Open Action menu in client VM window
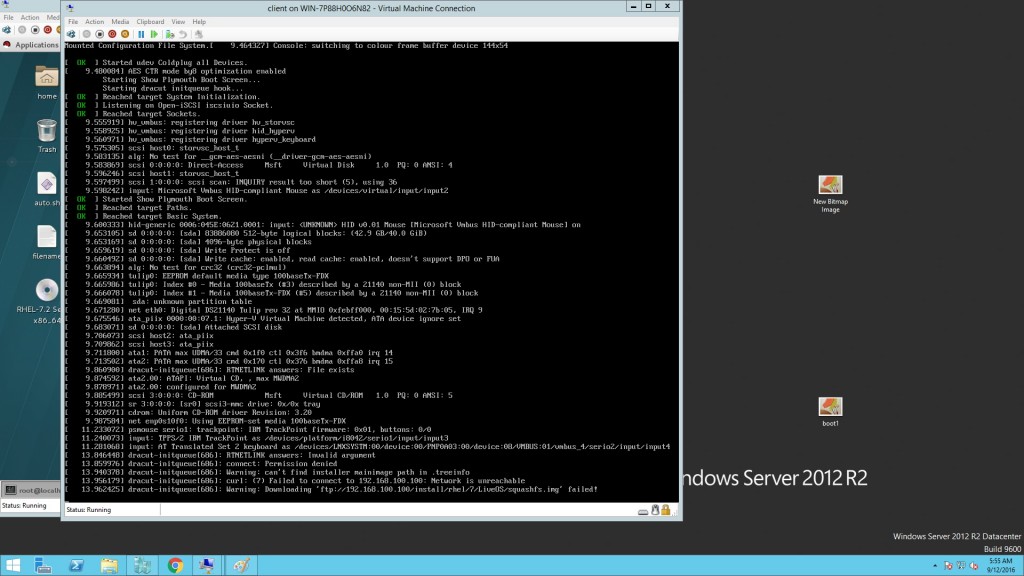The height and width of the screenshot is (576, 1024). 94,22
